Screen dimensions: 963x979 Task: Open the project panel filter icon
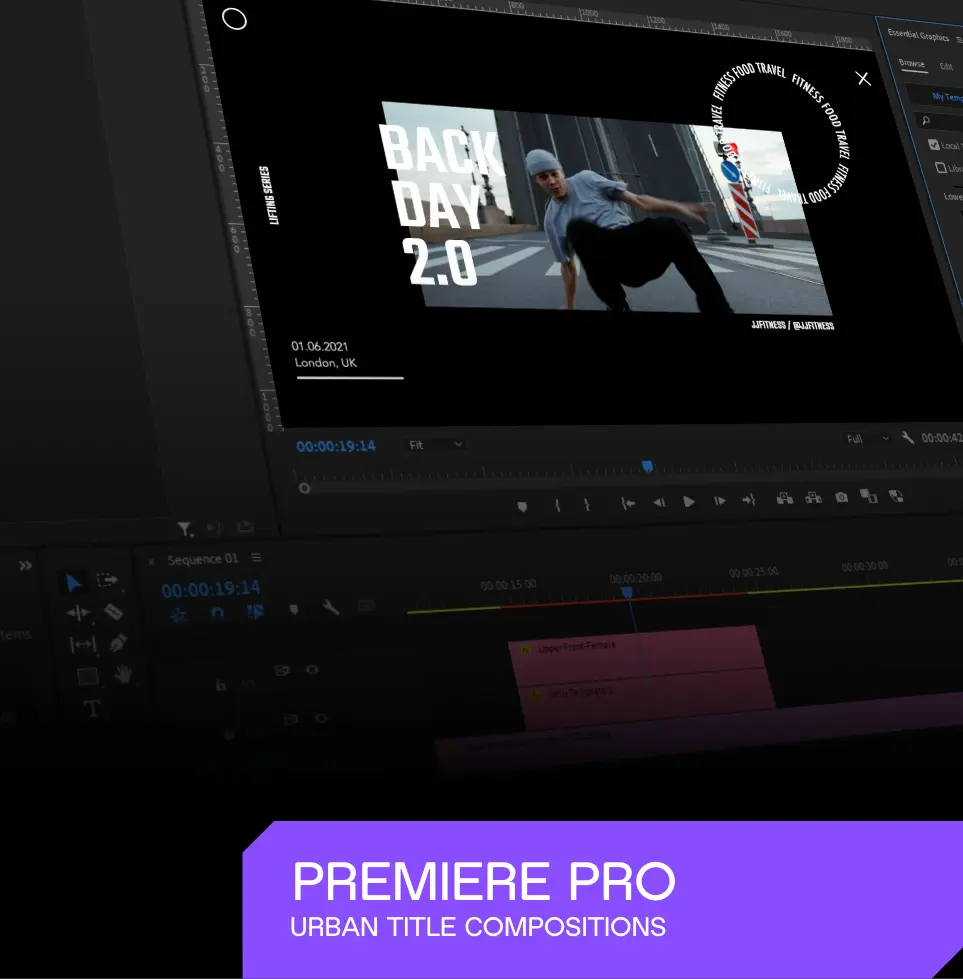click(x=185, y=529)
